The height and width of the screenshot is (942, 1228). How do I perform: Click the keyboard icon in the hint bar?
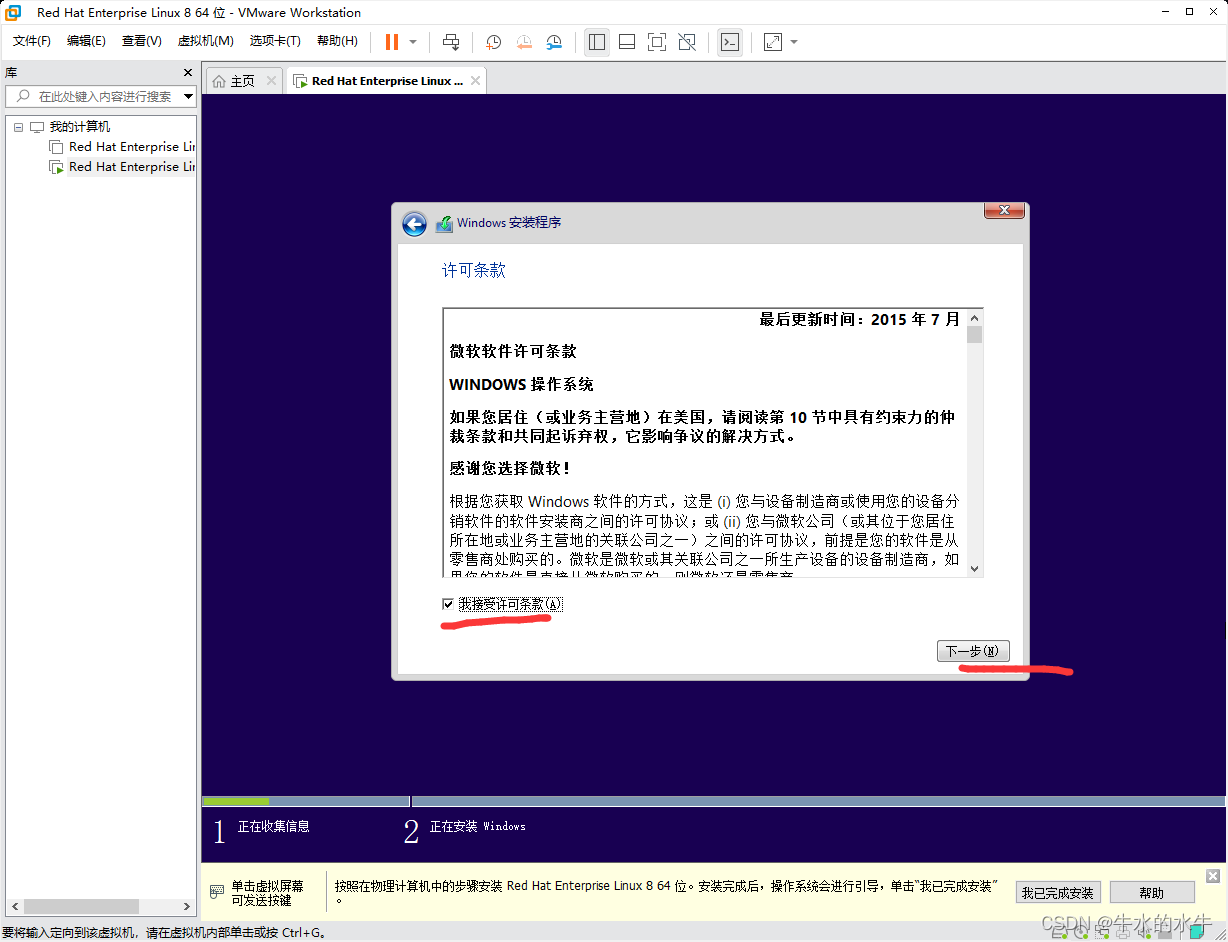click(x=217, y=892)
